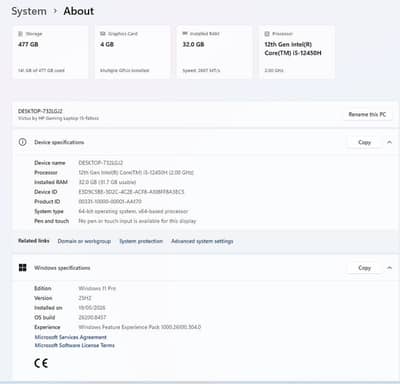
Task: Copy the Windows specifications
Action: coord(364,268)
